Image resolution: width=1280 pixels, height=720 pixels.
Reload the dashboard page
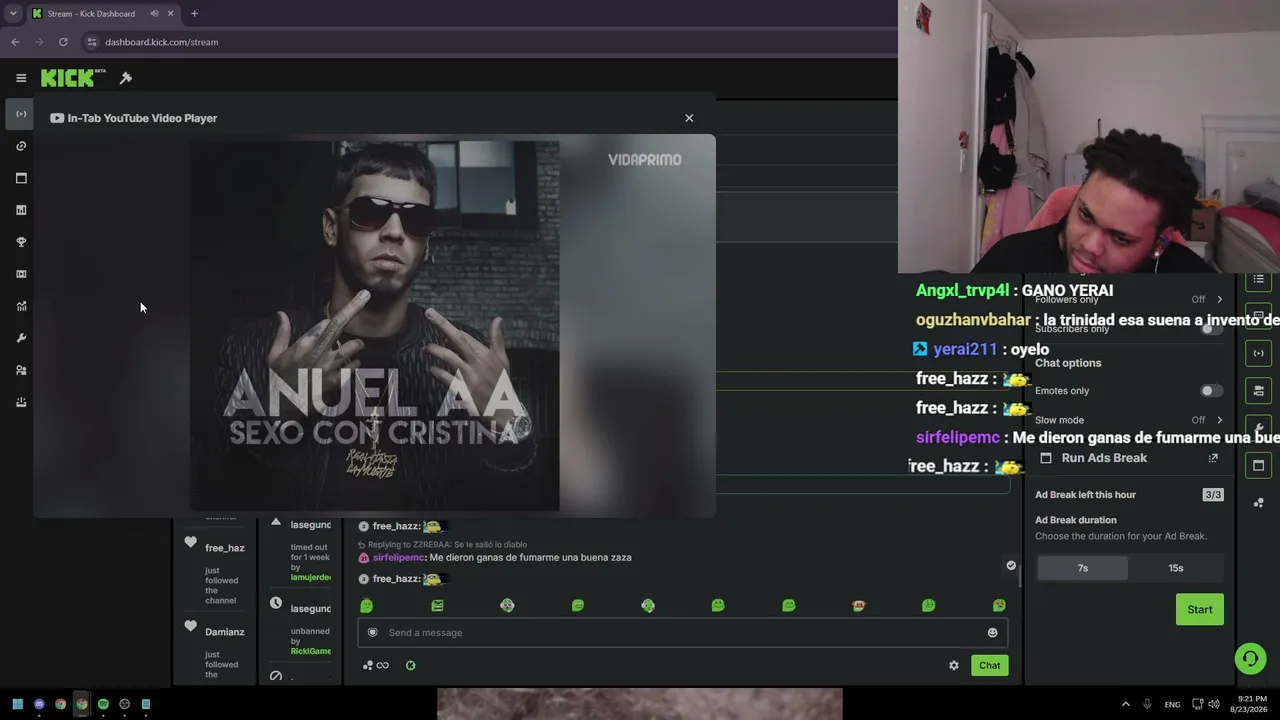point(63,42)
